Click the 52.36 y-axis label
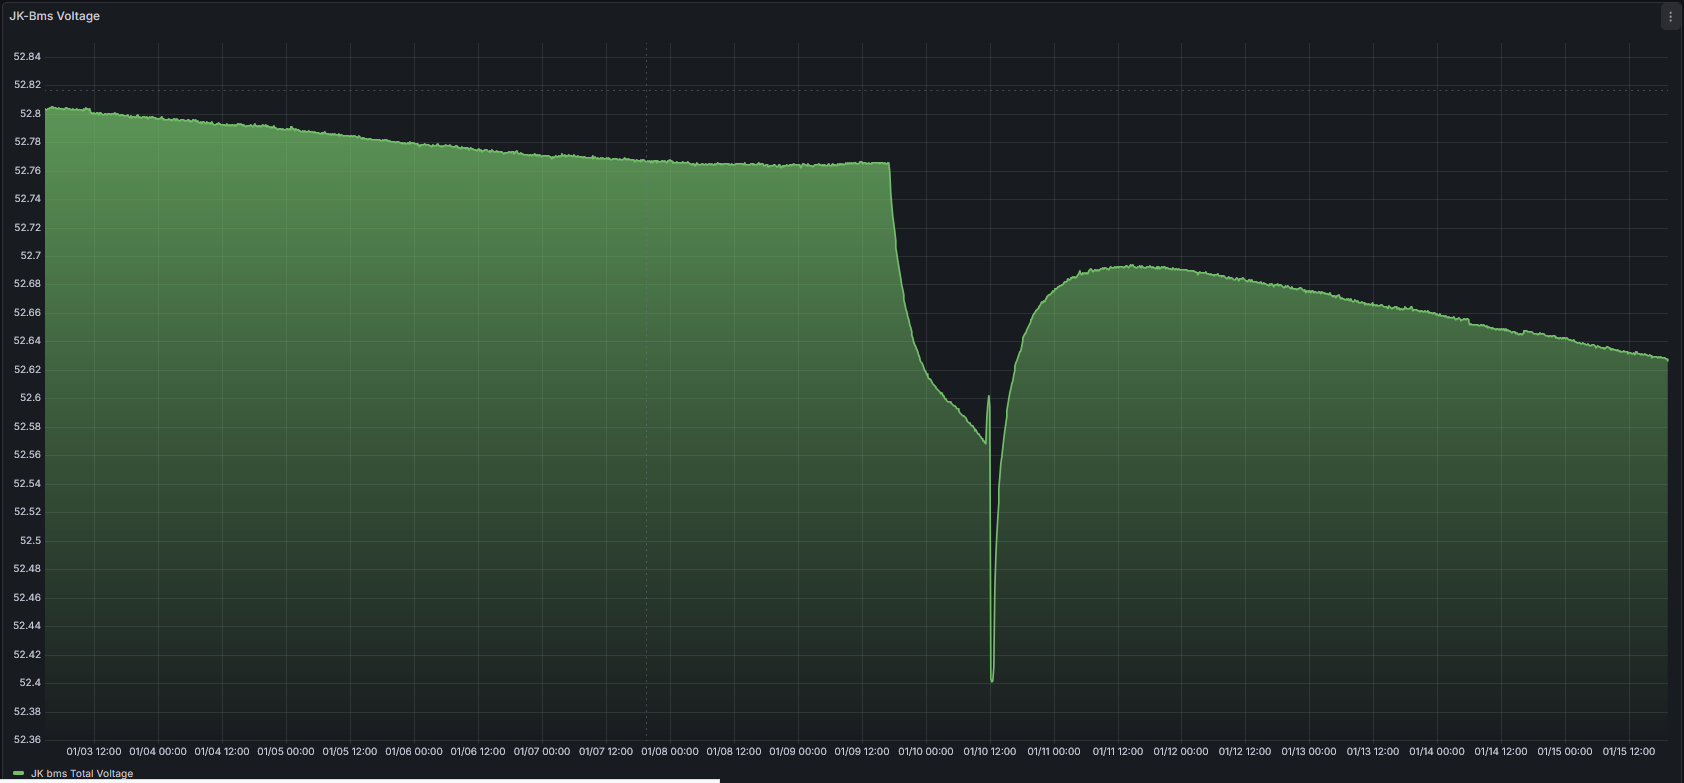Viewport: 1684px width, 783px height. click(x=27, y=740)
